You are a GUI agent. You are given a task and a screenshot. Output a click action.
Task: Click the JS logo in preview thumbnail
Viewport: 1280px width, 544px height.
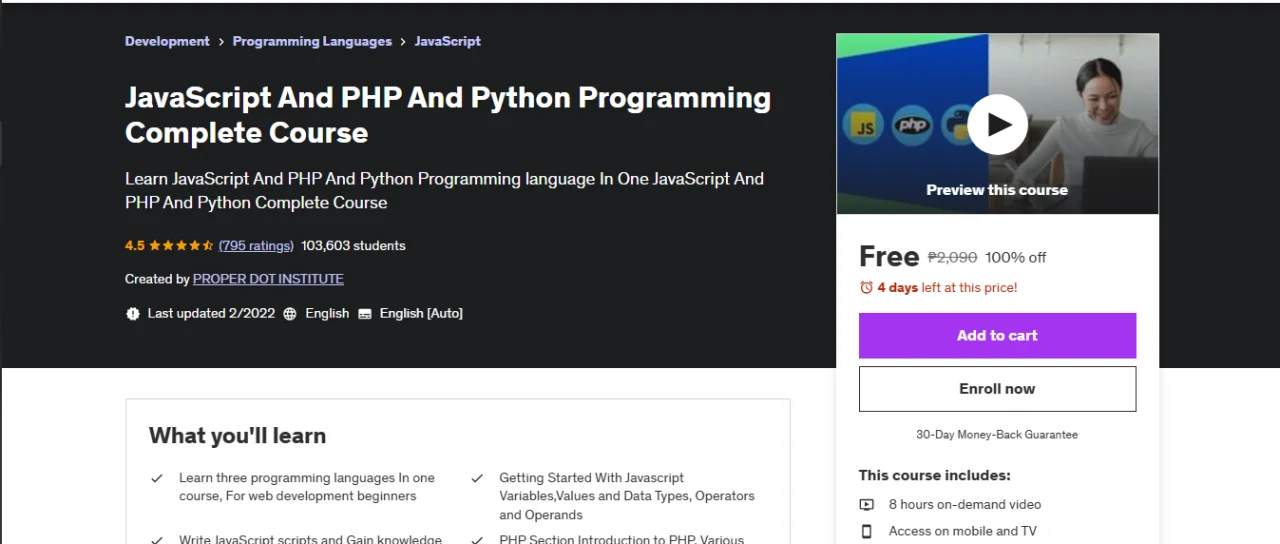pyautogui.click(x=863, y=126)
